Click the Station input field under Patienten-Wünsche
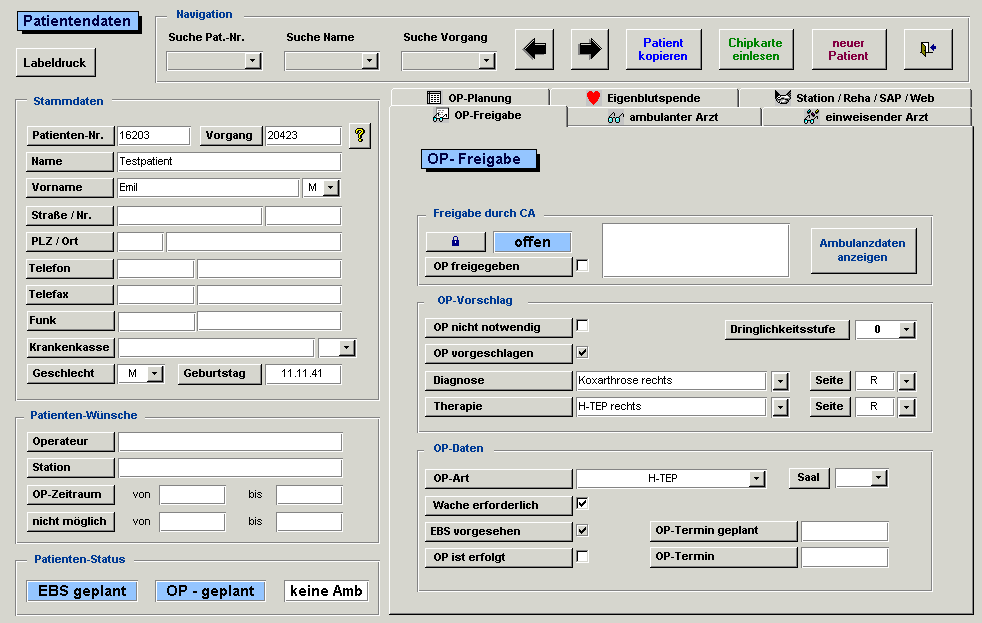The width and height of the screenshot is (982, 623). pyautogui.click(x=230, y=468)
